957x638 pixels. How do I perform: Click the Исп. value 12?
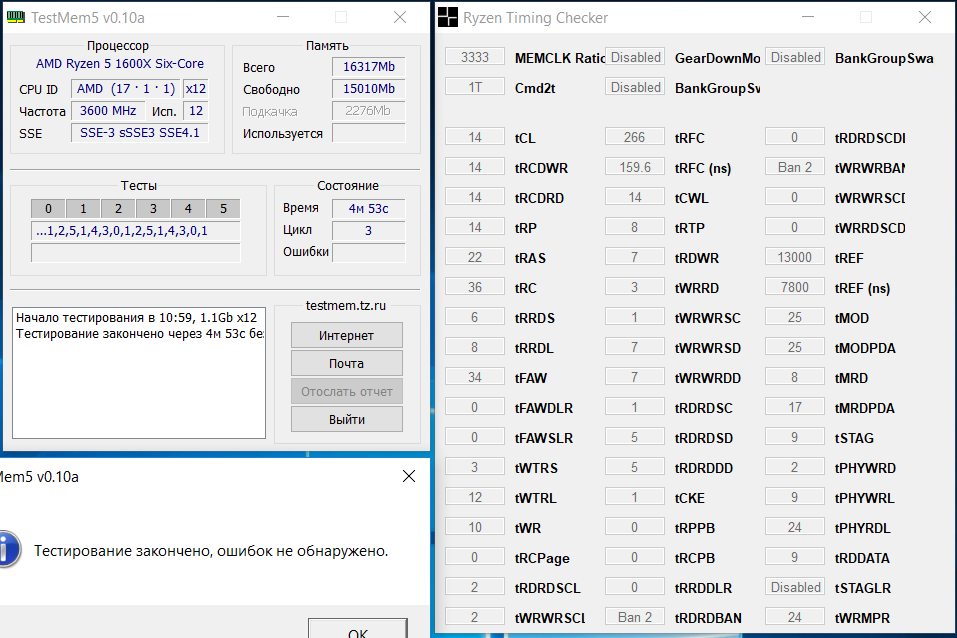pos(196,111)
